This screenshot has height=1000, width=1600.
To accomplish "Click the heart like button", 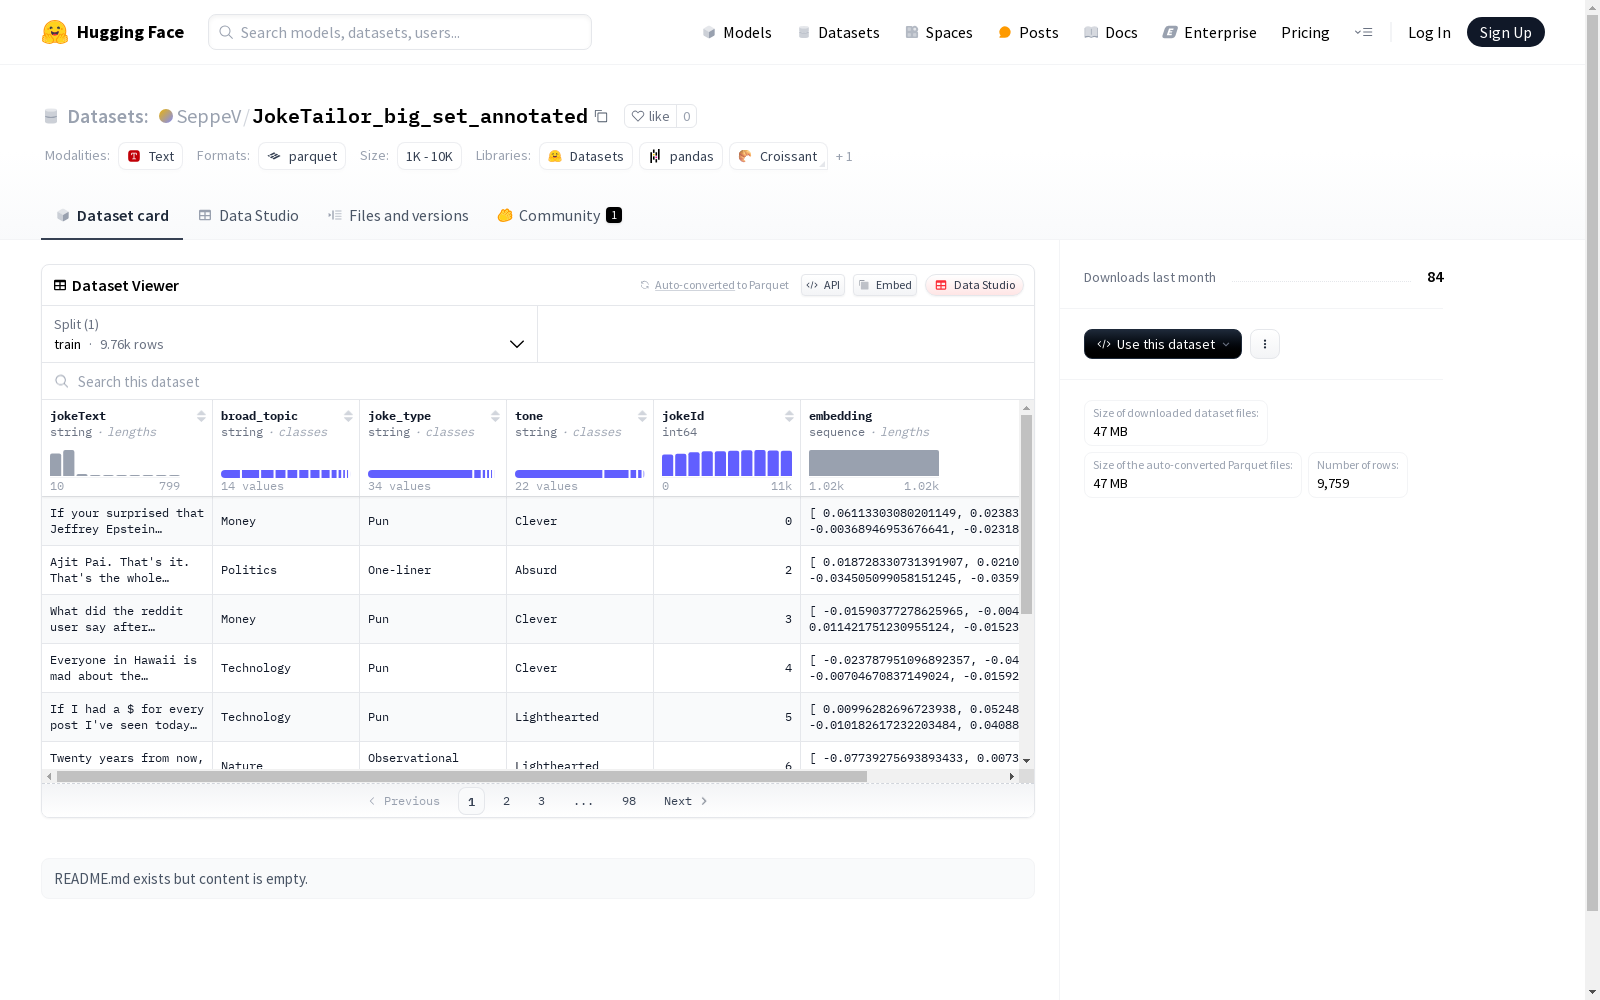I will [x=650, y=116].
